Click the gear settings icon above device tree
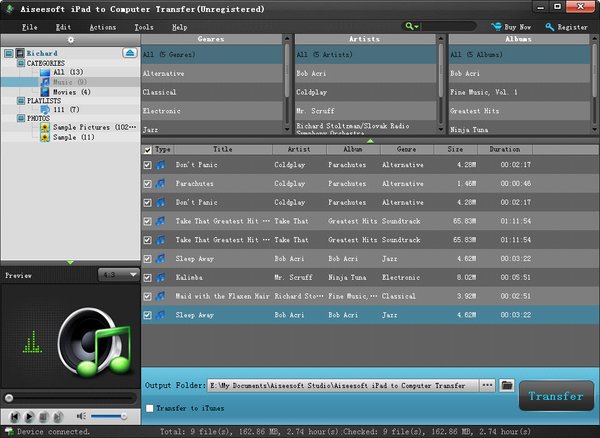 pyautogui.click(x=70, y=39)
